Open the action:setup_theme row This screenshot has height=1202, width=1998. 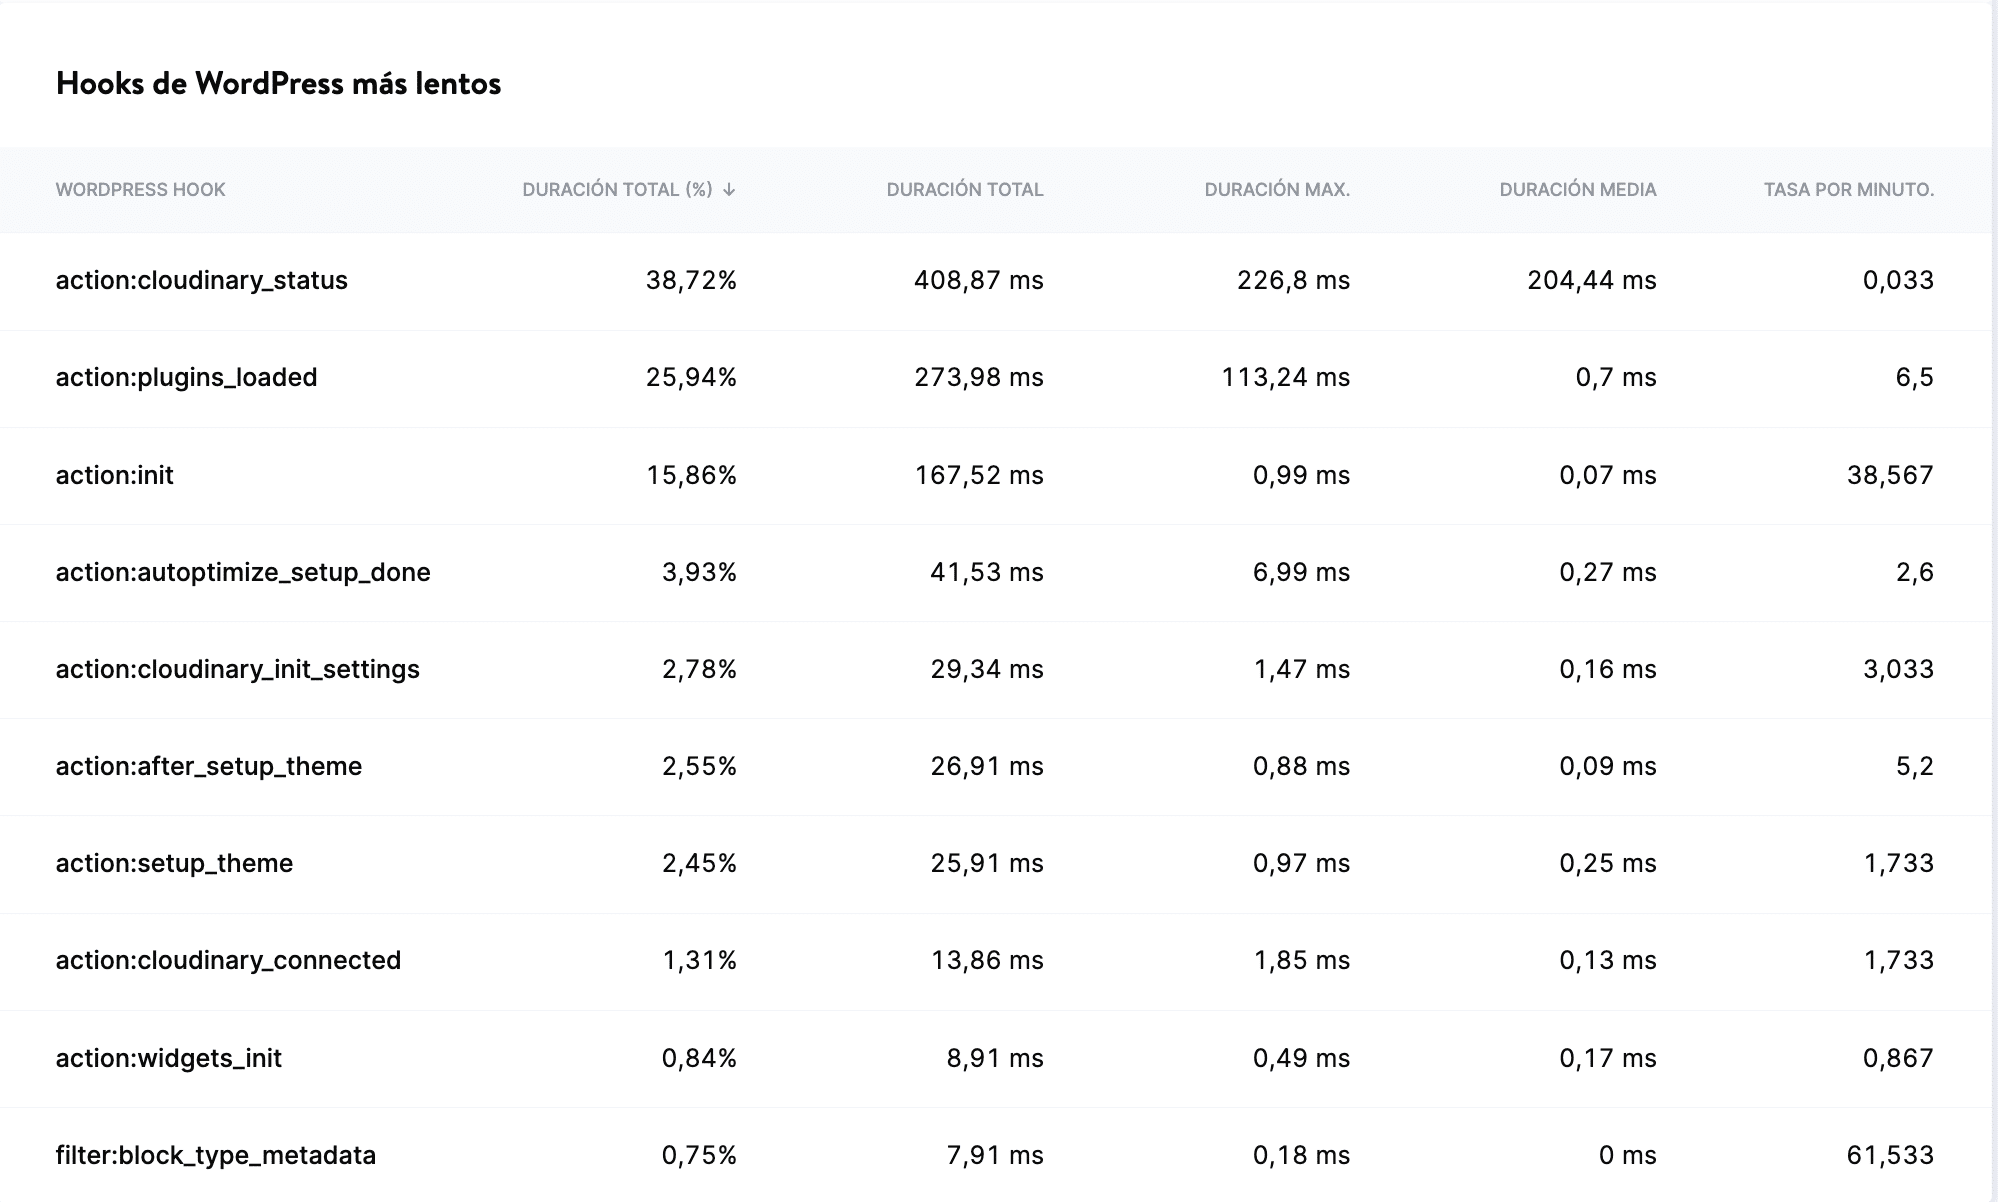(174, 863)
